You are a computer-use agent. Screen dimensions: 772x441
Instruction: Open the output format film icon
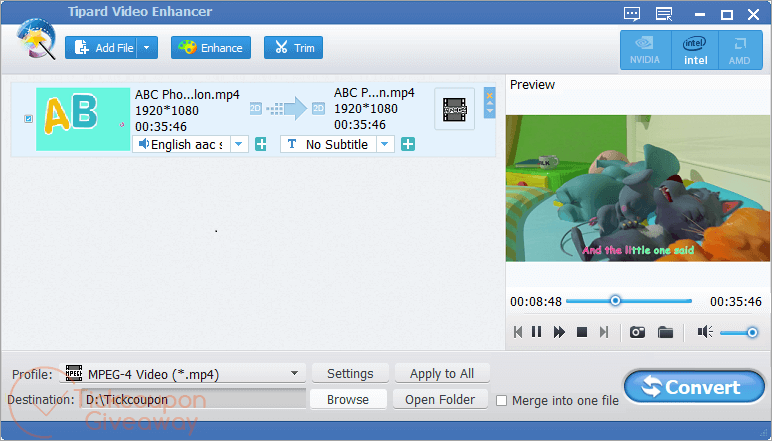tap(454, 109)
